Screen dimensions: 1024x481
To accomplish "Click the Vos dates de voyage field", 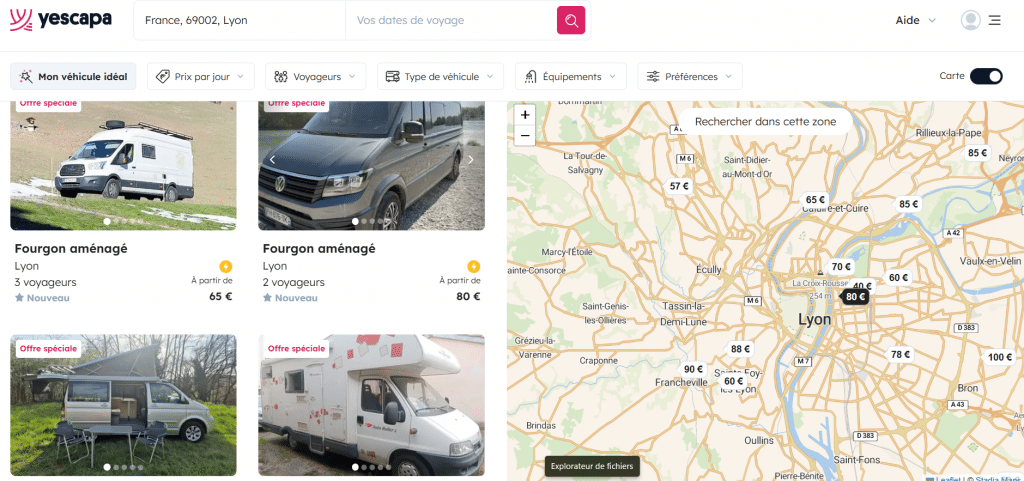I will pyautogui.click(x=451, y=20).
